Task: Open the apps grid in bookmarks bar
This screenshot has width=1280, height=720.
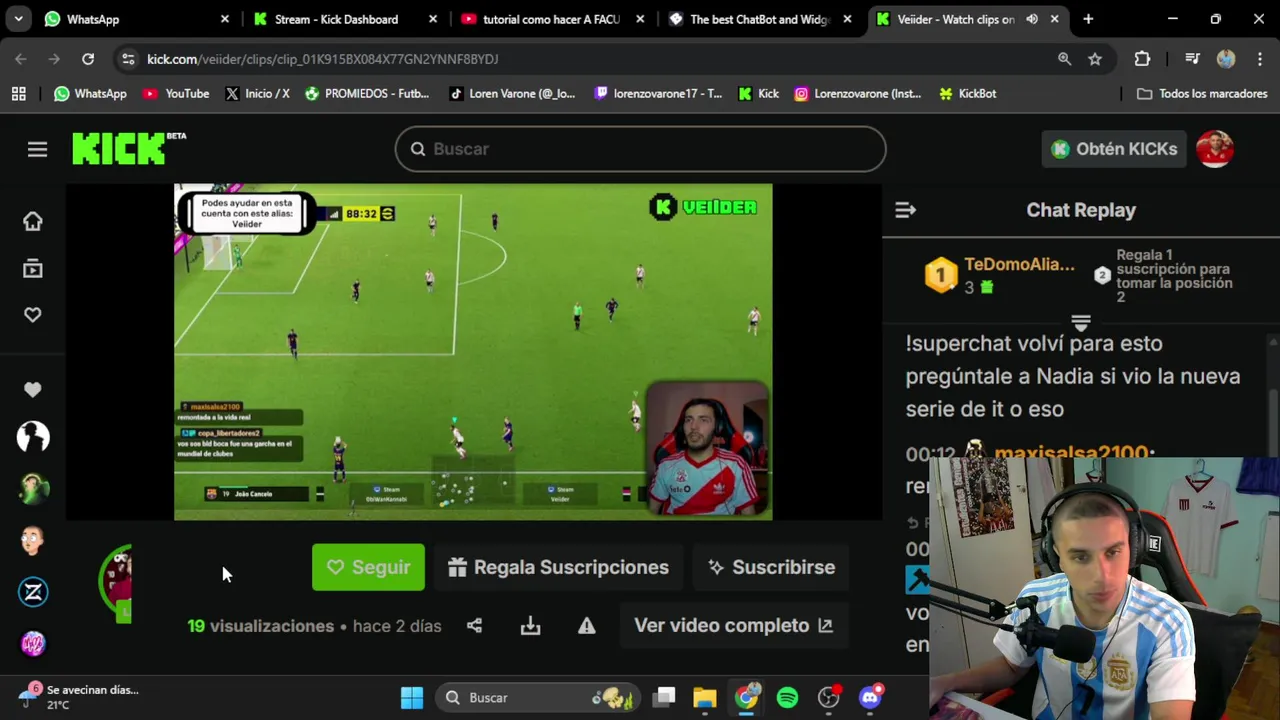Action: (x=18, y=93)
